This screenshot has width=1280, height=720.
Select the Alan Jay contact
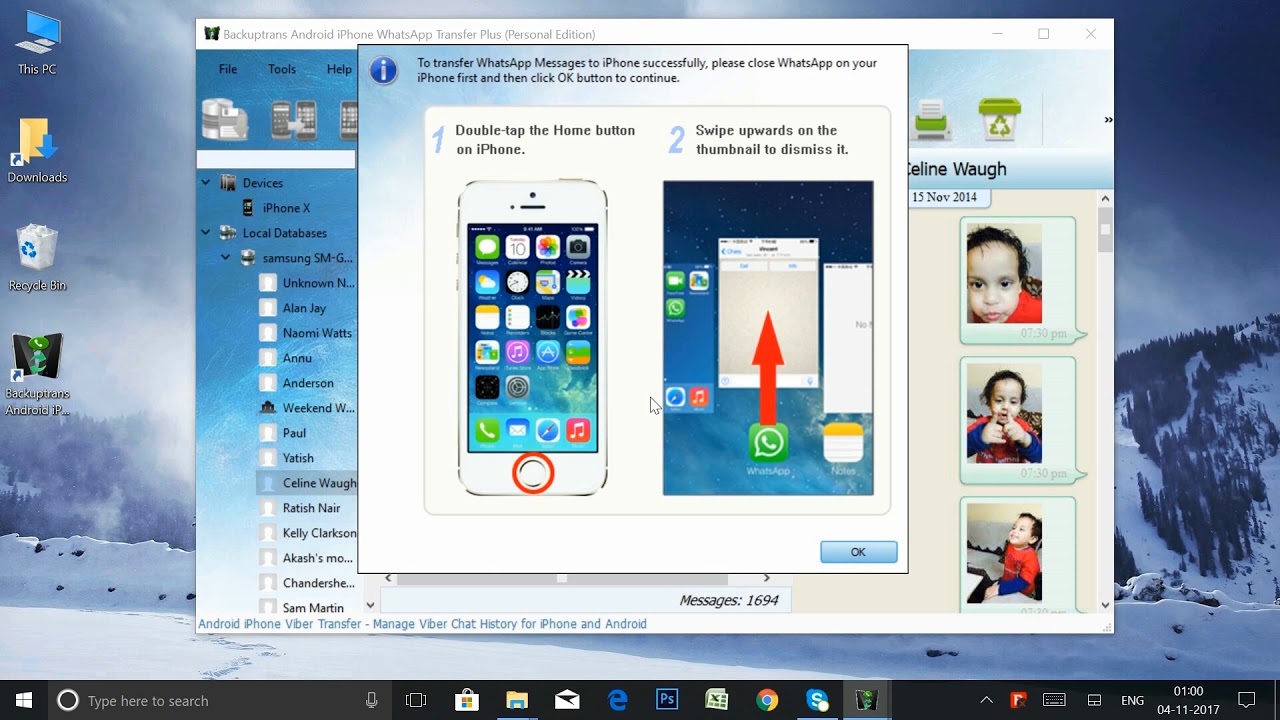(x=304, y=308)
